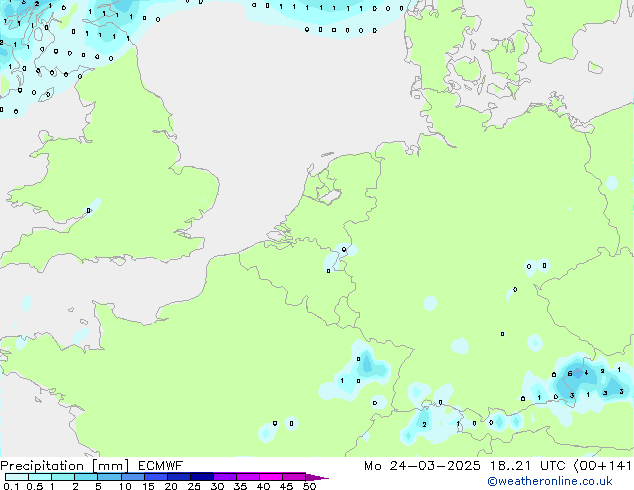
Task: Click the 1 mm legend color swatch
Action: 63,477
